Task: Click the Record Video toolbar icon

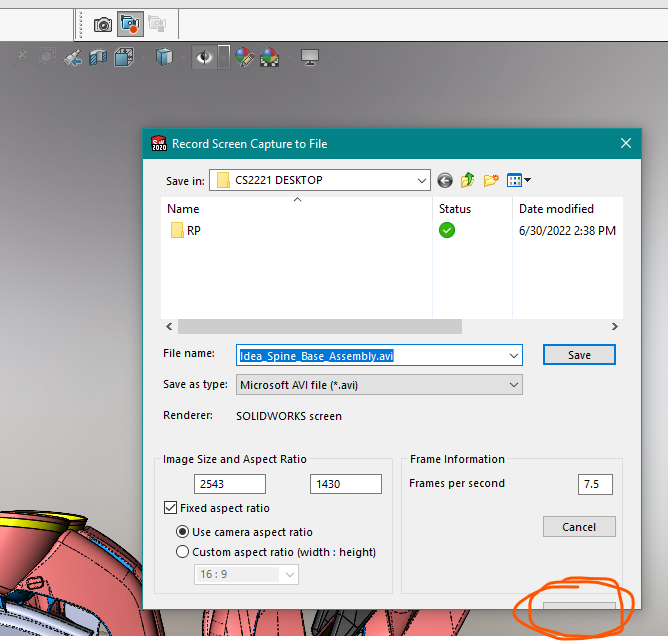Action: [x=129, y=24]
